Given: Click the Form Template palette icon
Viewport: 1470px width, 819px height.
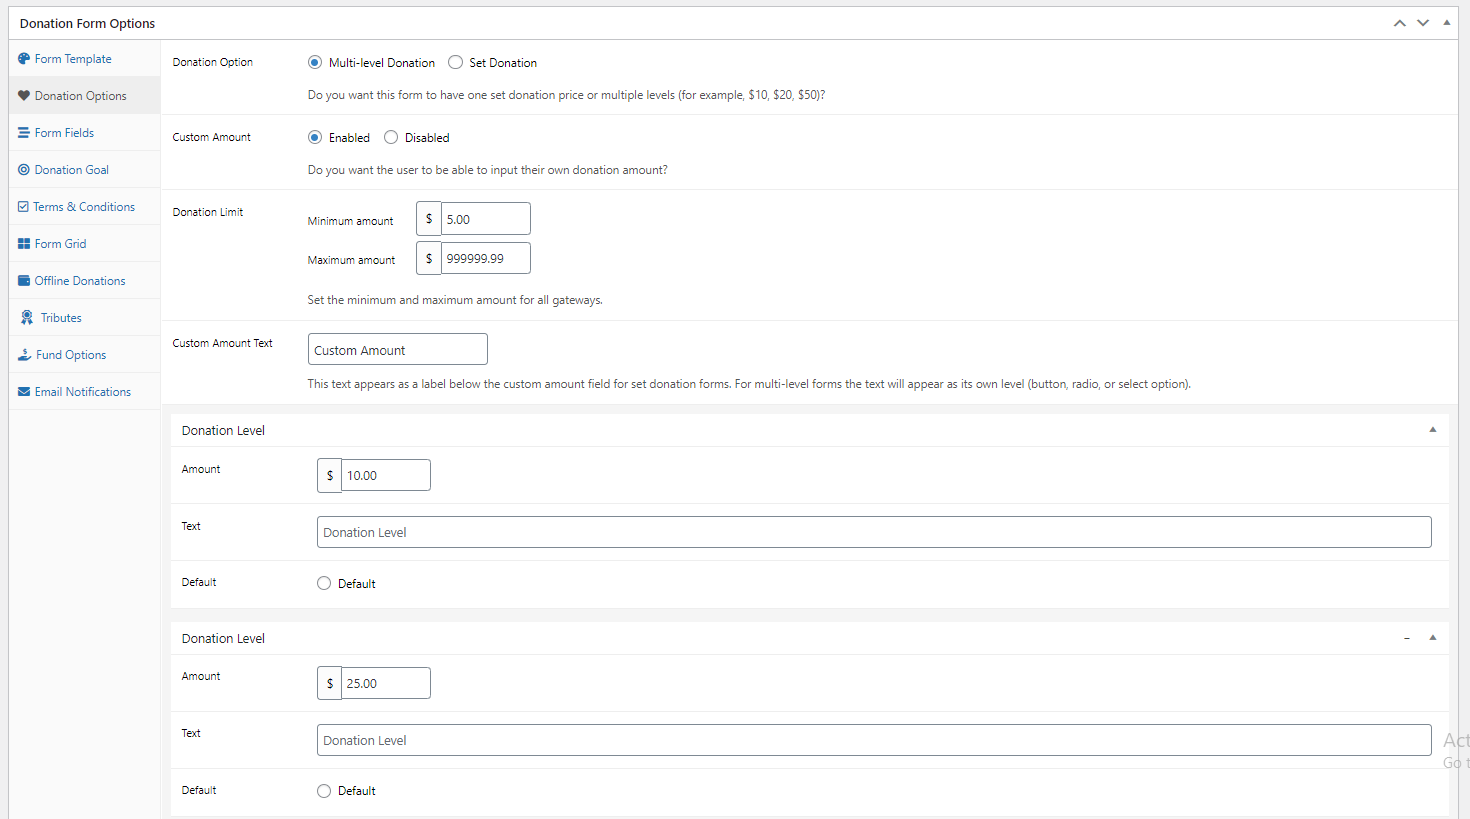Looking at the screenshot, I should point(24,59).
